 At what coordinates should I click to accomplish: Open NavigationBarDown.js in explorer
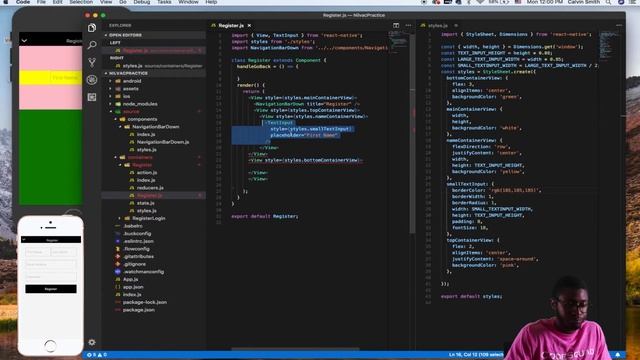[162, 142]
